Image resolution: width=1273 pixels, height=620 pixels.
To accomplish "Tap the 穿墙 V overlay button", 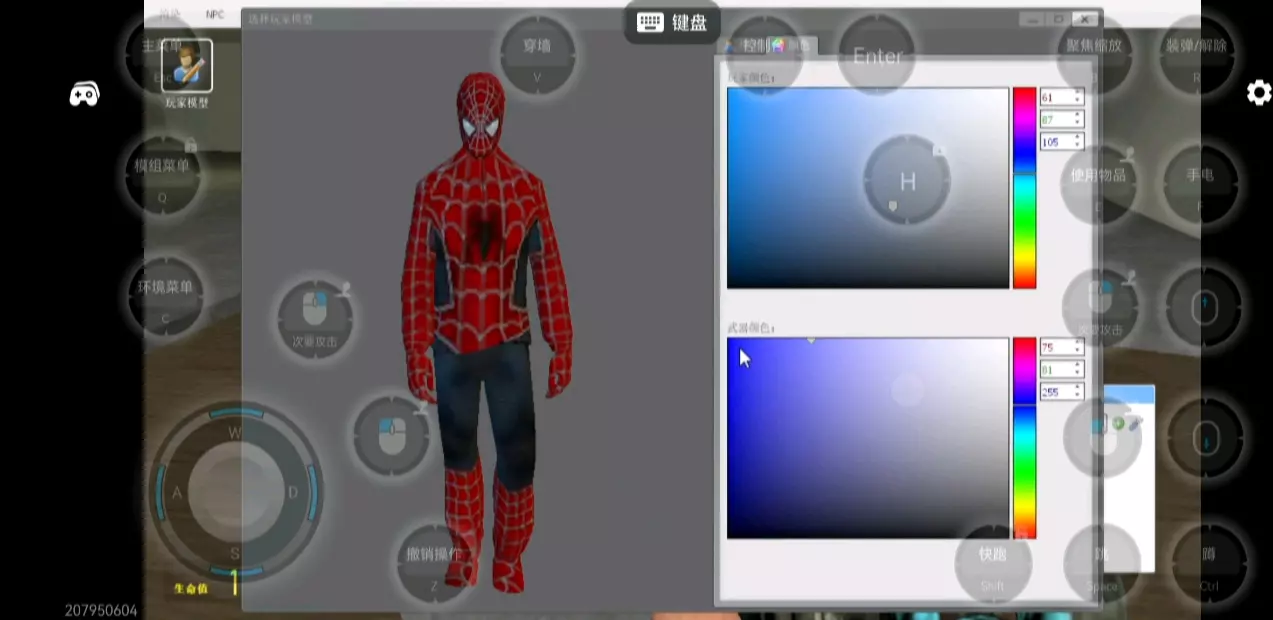I will (x=538, y=56).
